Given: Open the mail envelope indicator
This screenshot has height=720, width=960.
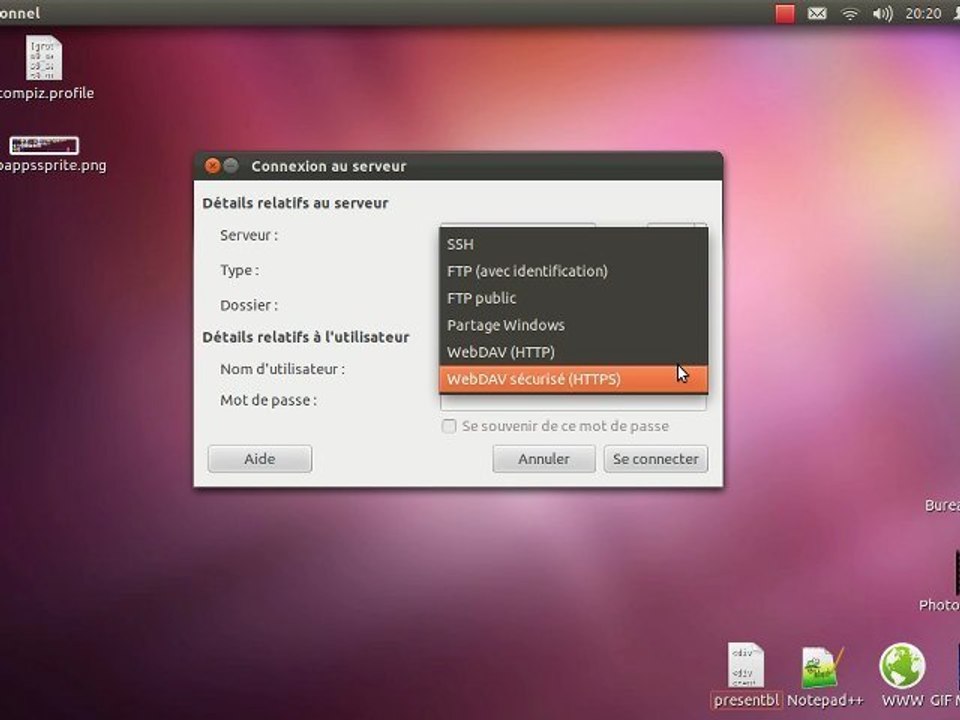Looking at the screenshot, I should [x=817, y=13].
